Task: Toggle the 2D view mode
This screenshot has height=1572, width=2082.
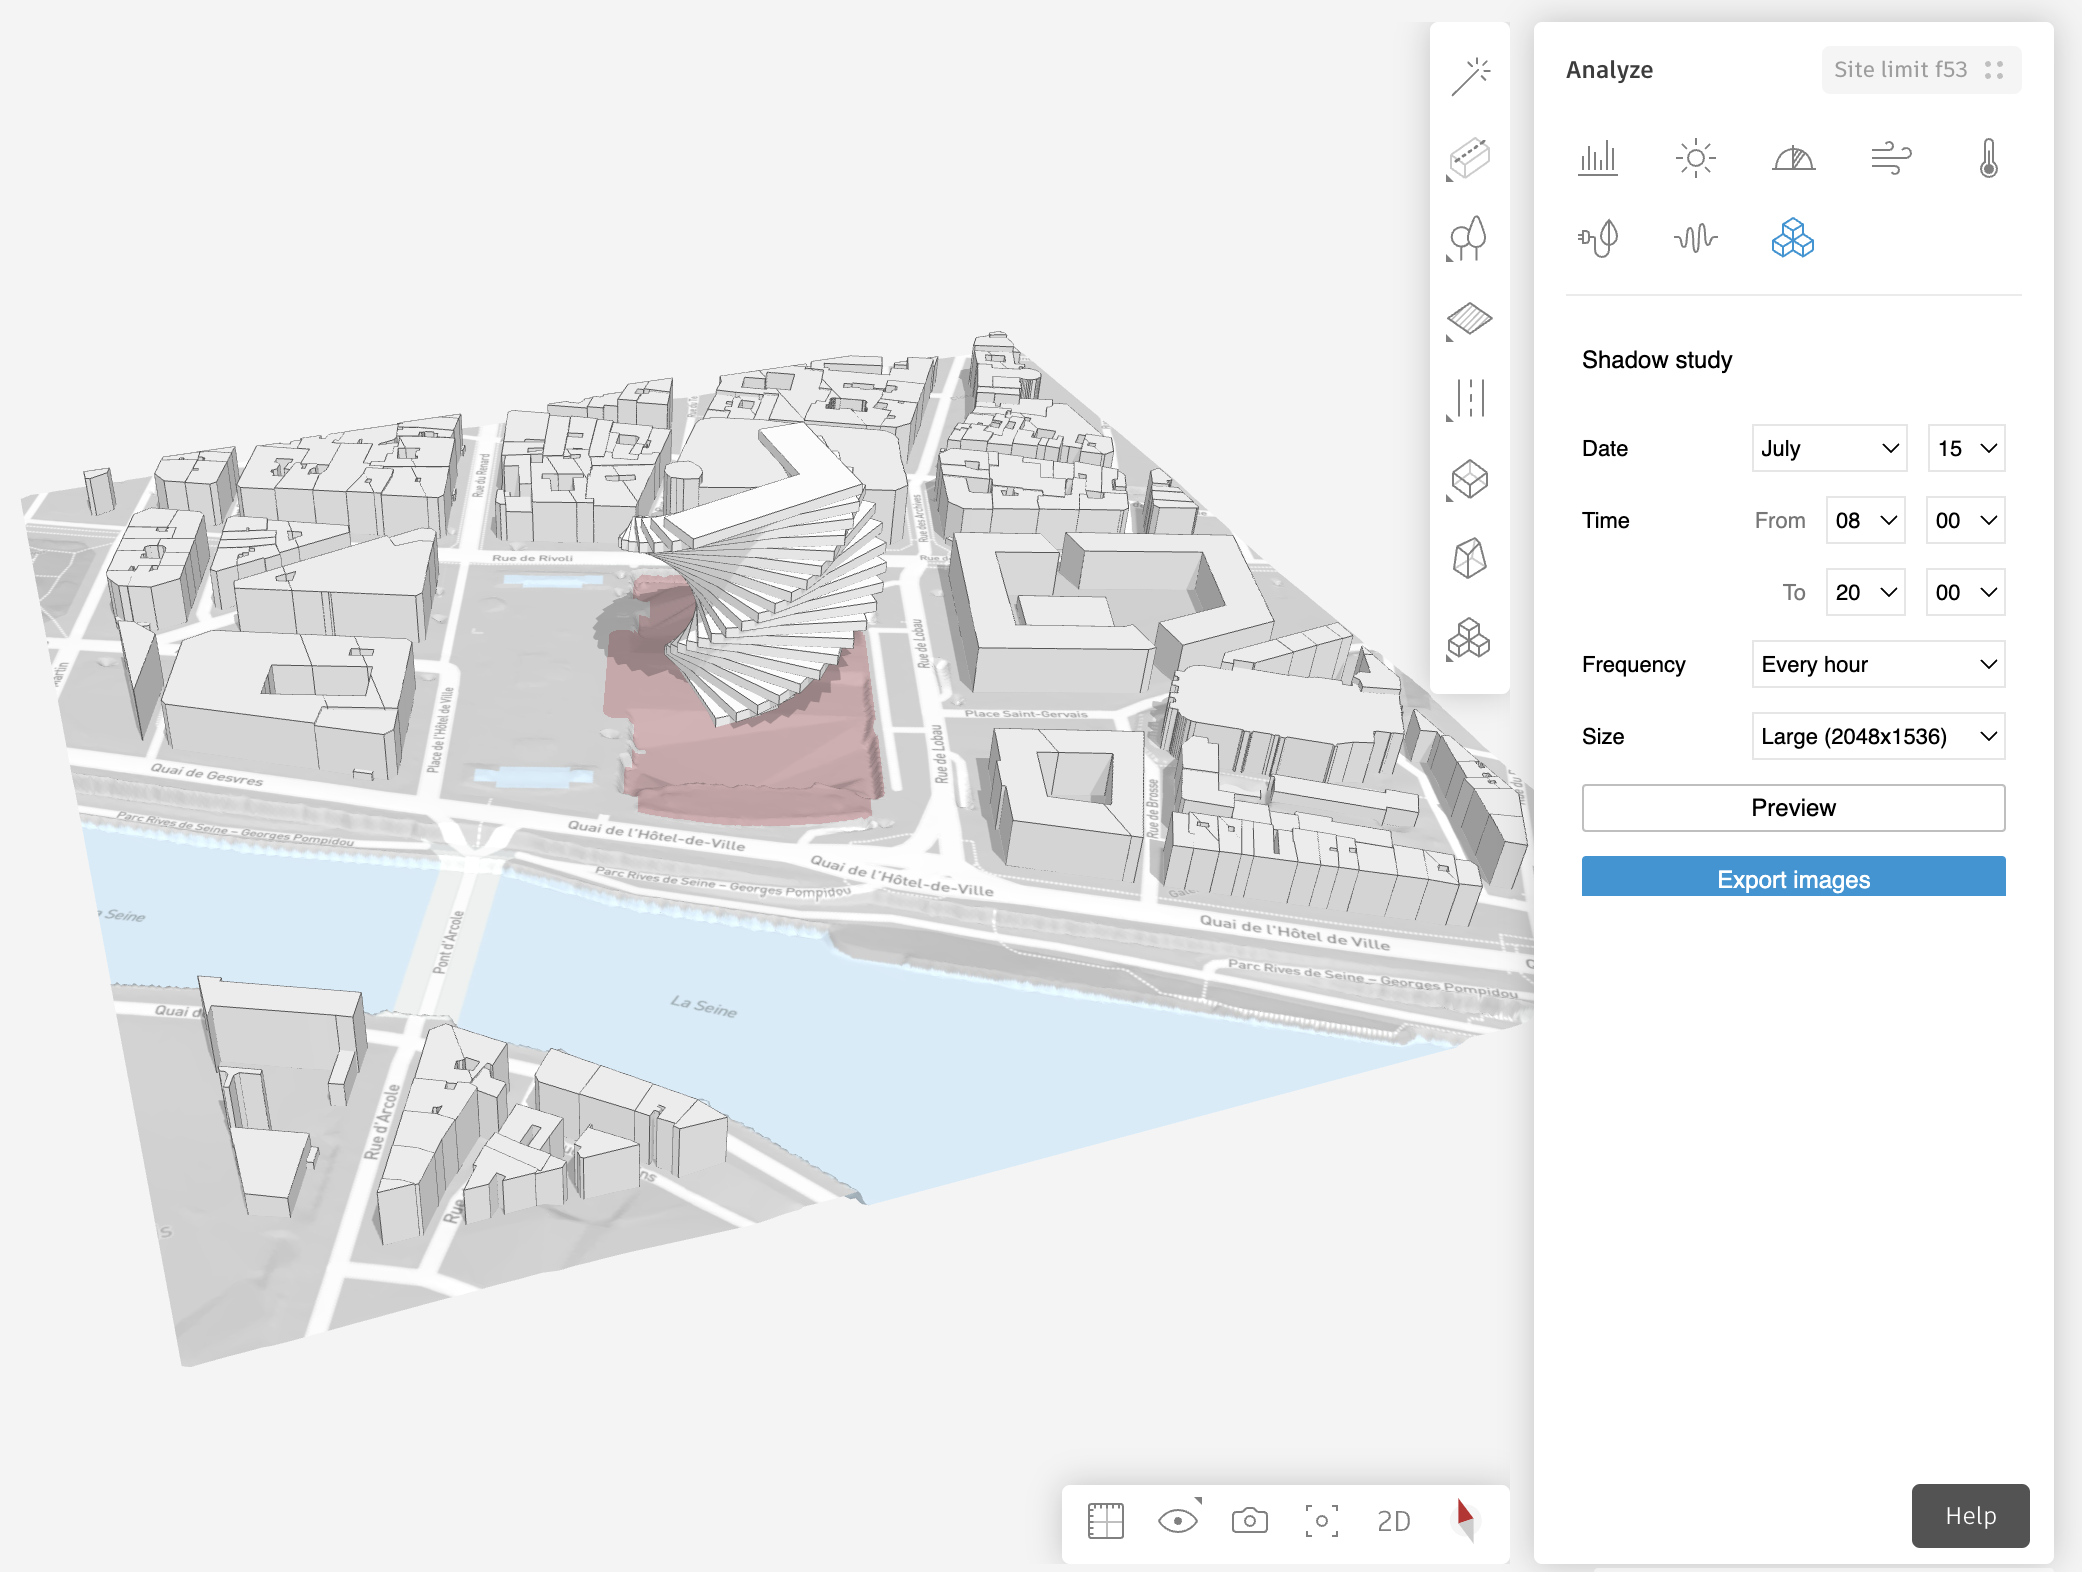Action: tap(1392, 1522)
